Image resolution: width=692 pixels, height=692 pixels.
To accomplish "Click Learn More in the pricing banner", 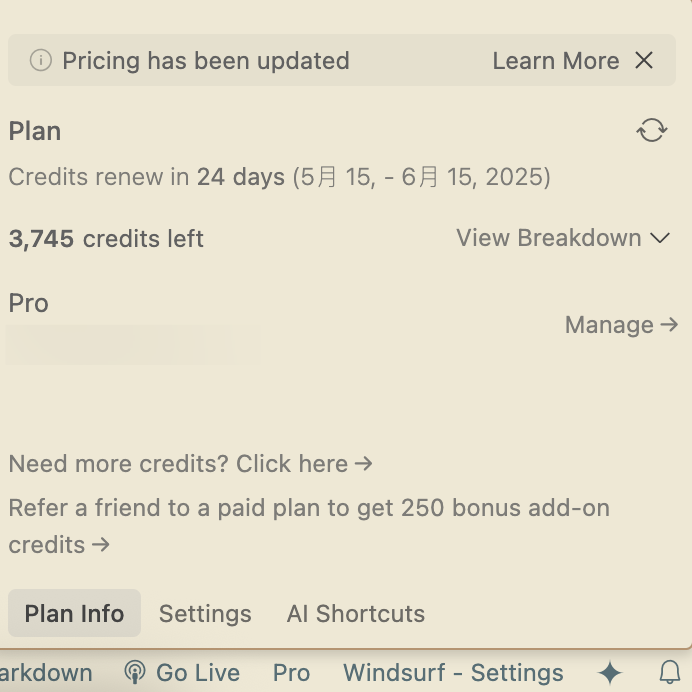I will [556, 60].
